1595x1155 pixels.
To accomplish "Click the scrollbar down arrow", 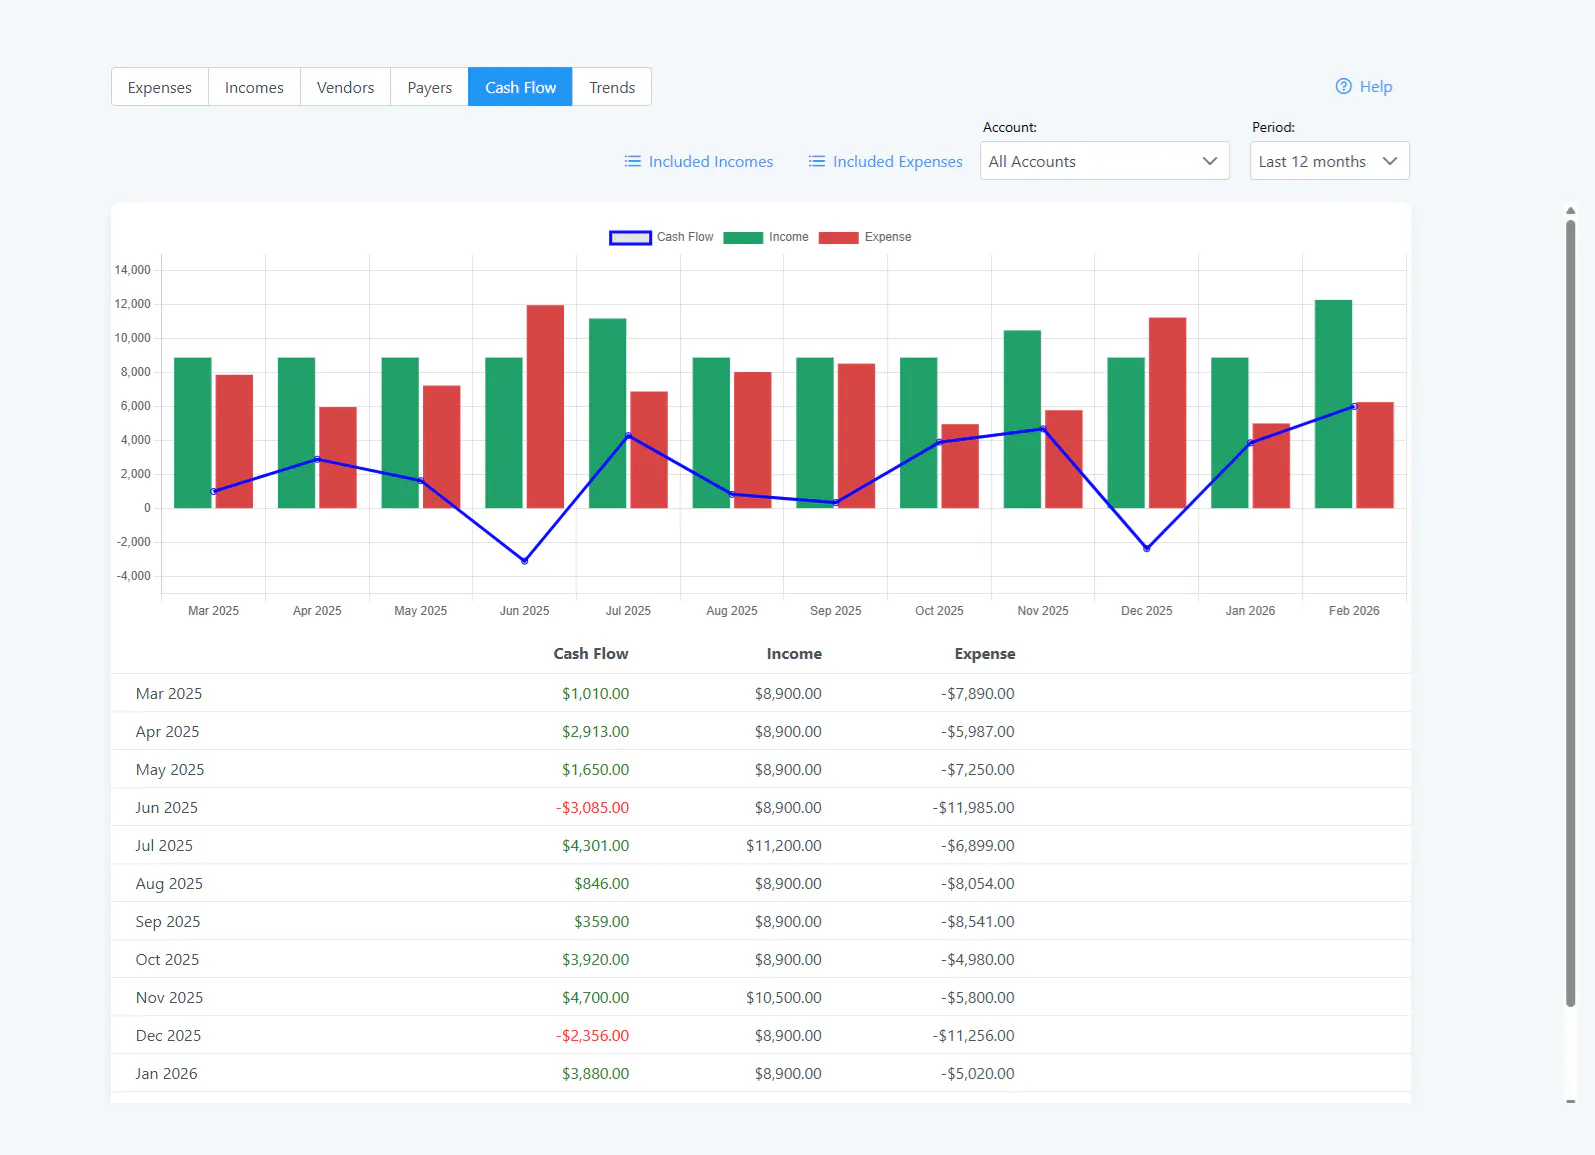I will click(x=1570, y=1101).
